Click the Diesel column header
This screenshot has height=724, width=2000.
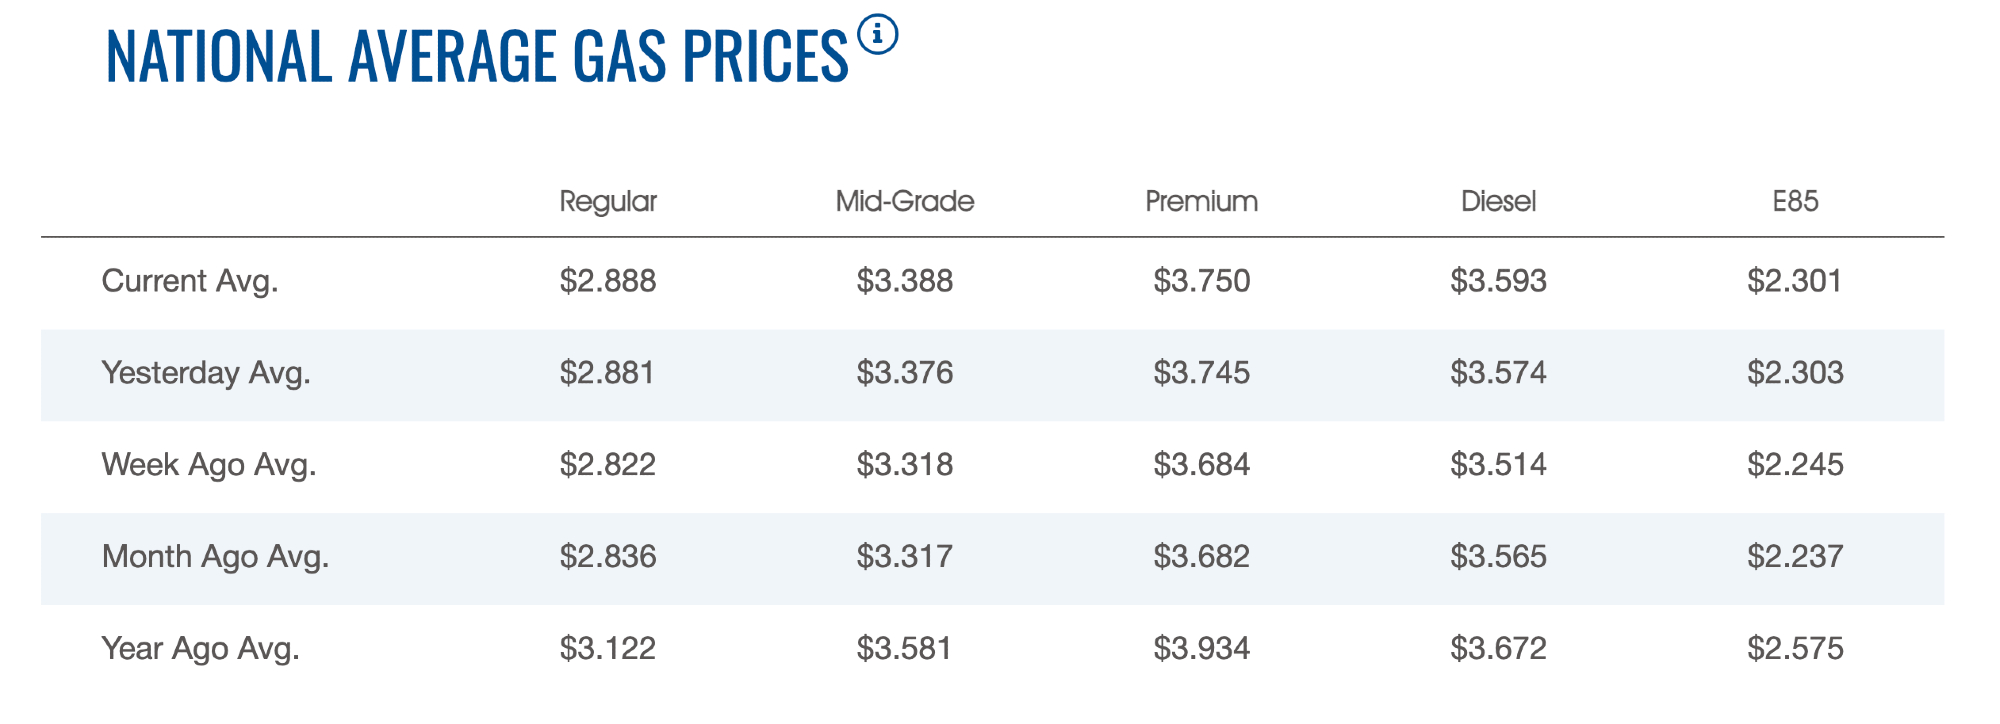tap(1498, 202)
